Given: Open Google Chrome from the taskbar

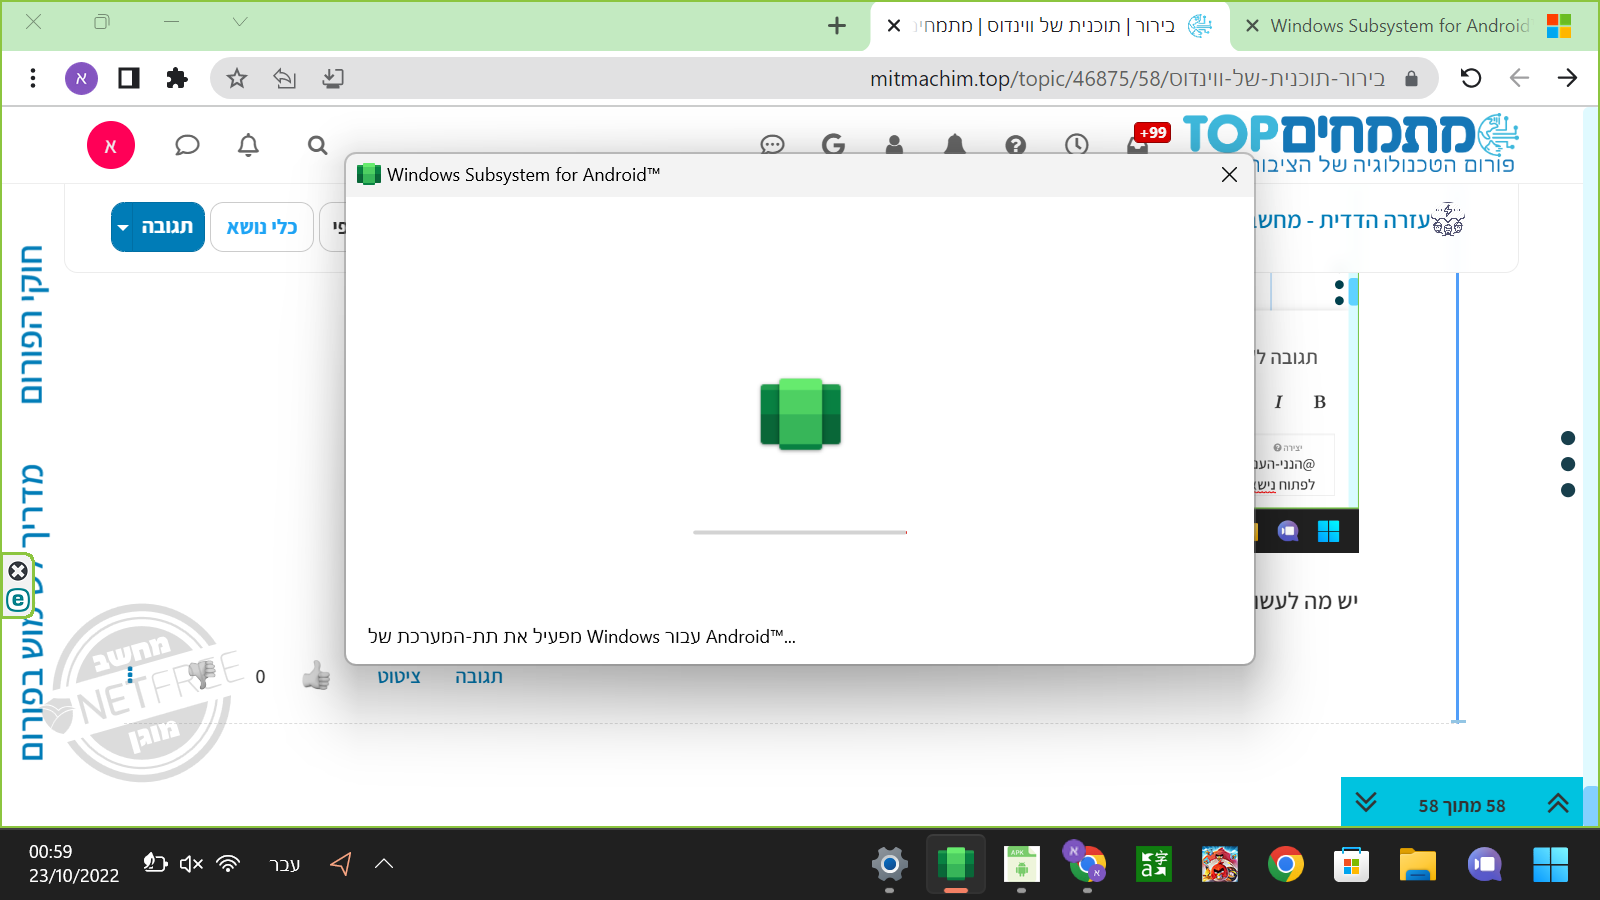Looking at the screenshot, I should [1285, 864].
